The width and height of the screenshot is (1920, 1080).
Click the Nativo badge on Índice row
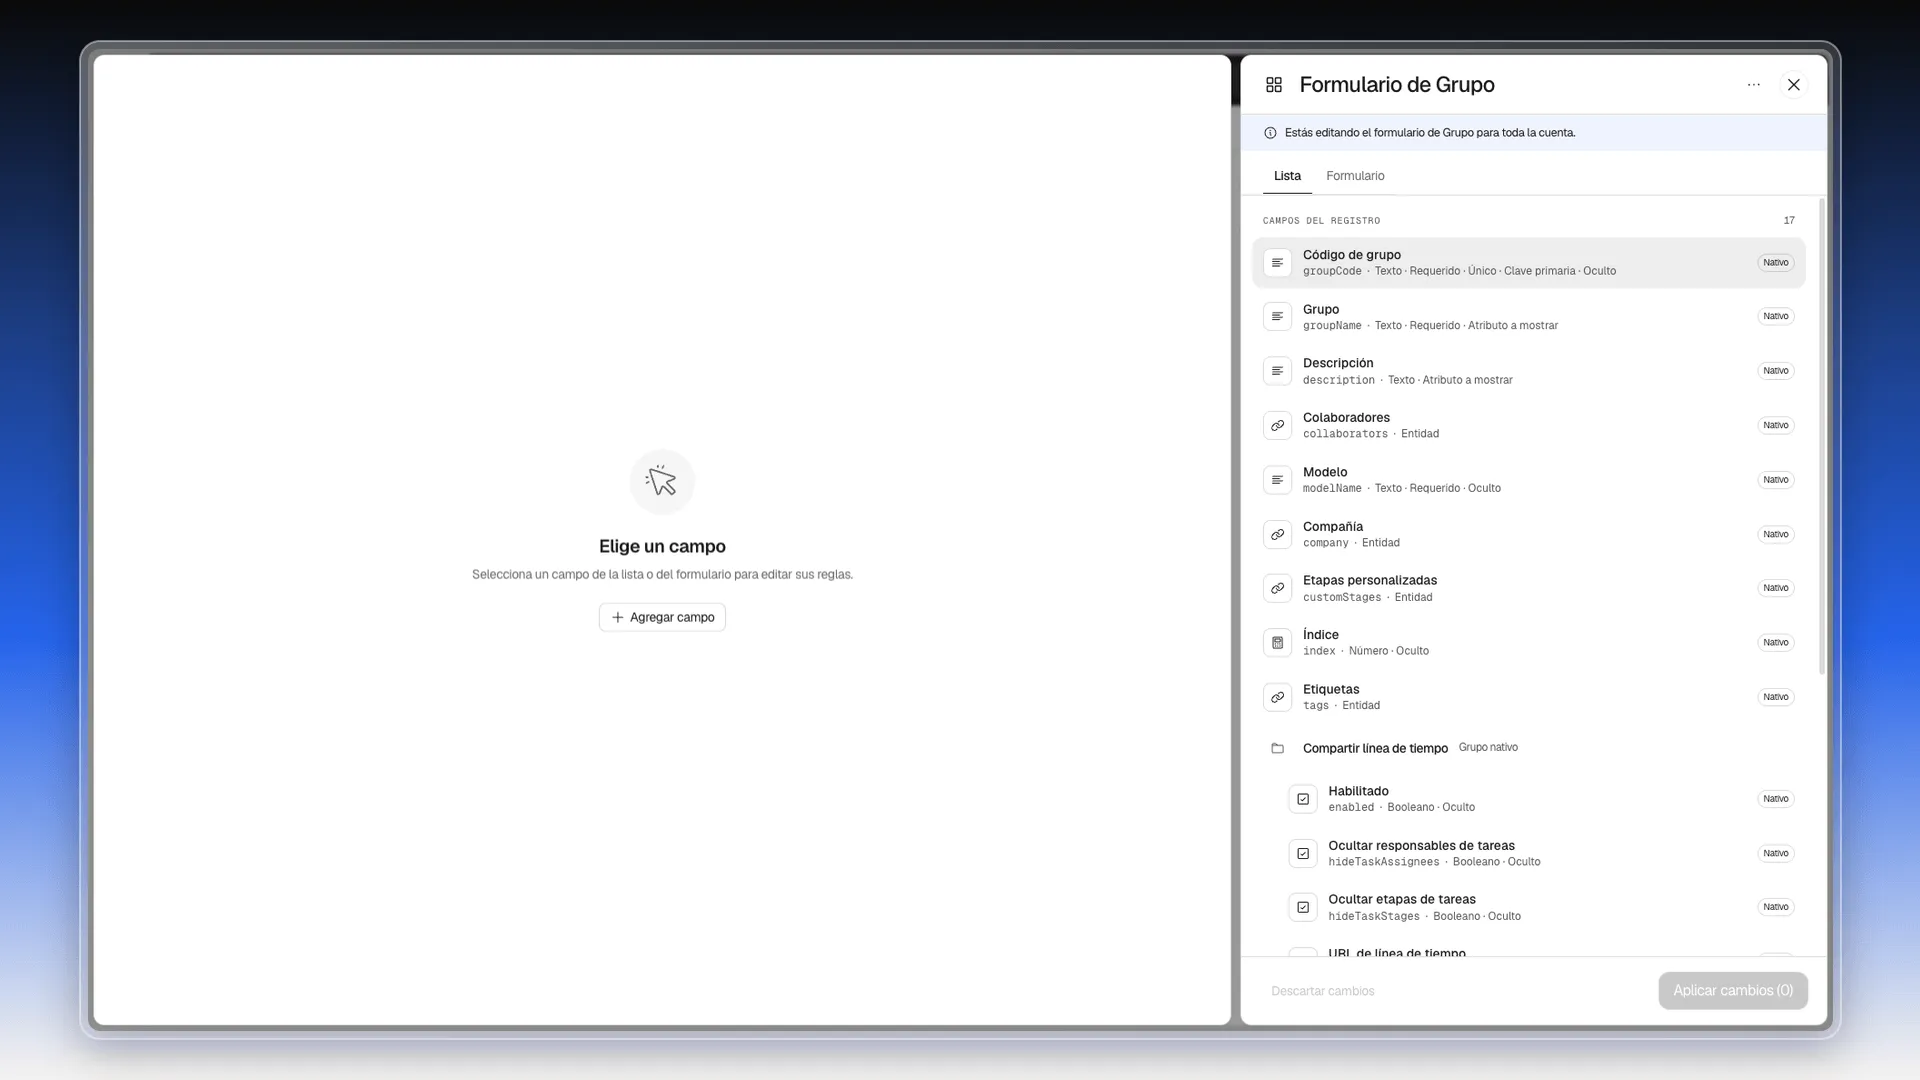[x=1775, y=643]
